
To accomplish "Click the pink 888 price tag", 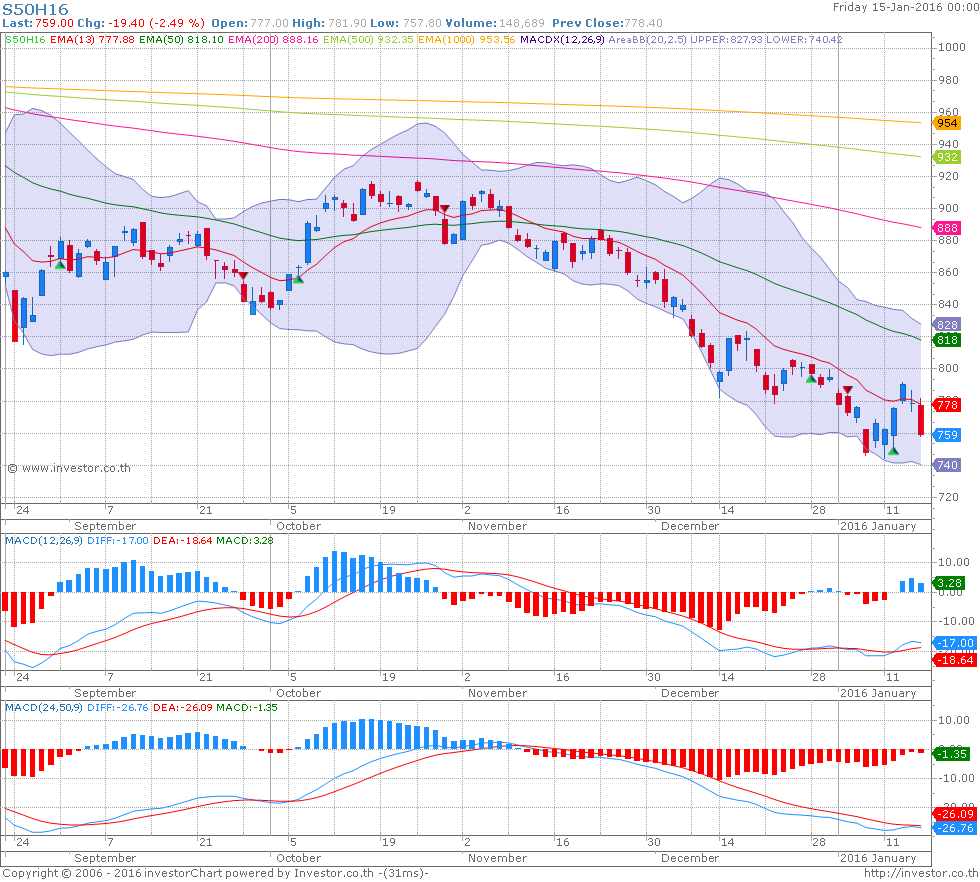I will point(947,228).
